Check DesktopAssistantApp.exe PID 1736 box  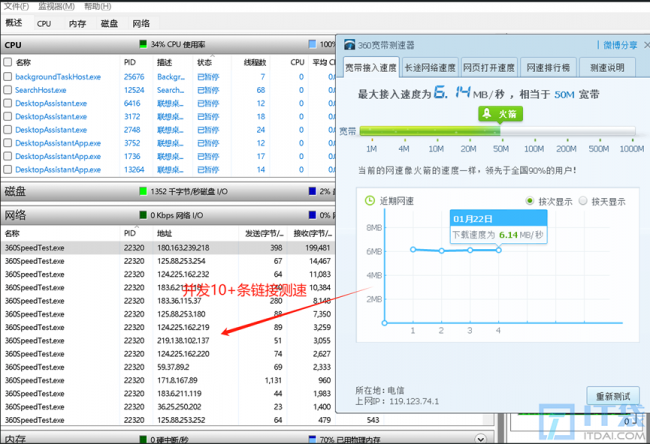click(x=7, y=156)
